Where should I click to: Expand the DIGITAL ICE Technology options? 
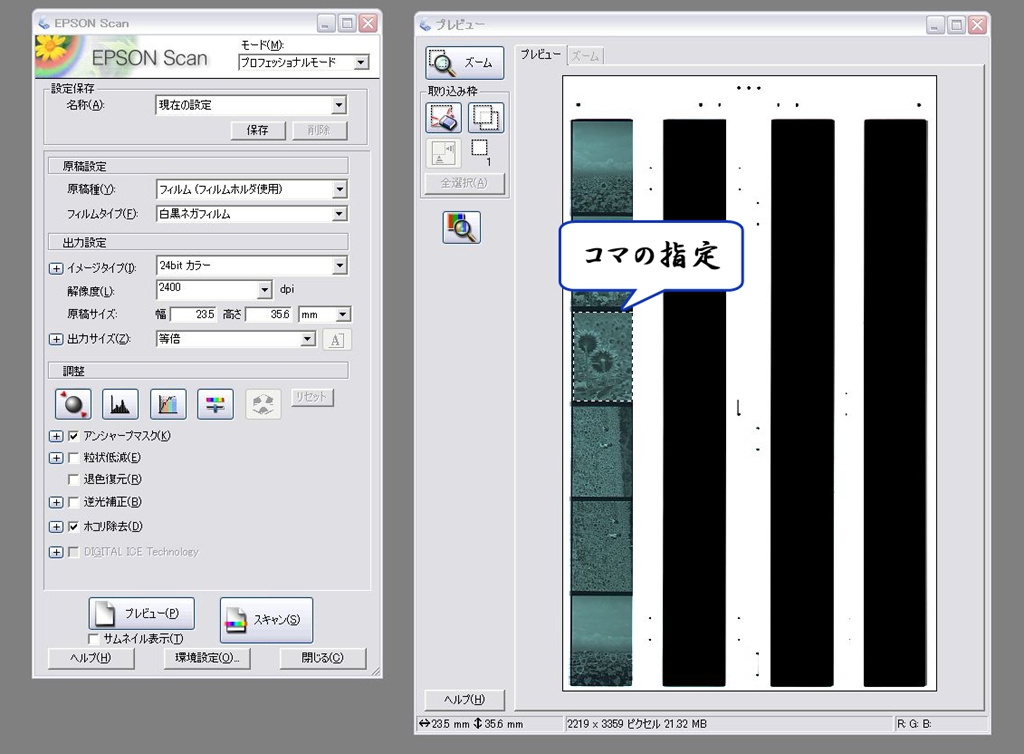[x=56, y=552]
